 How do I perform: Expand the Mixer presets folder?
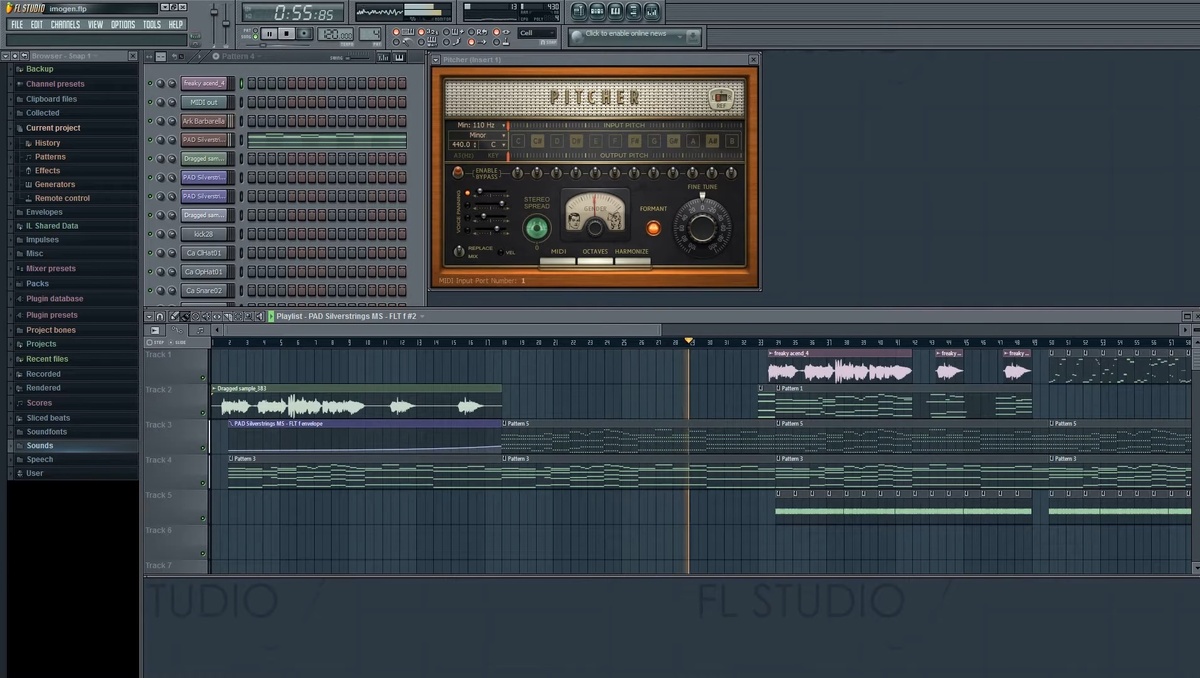tap(51, 269)
